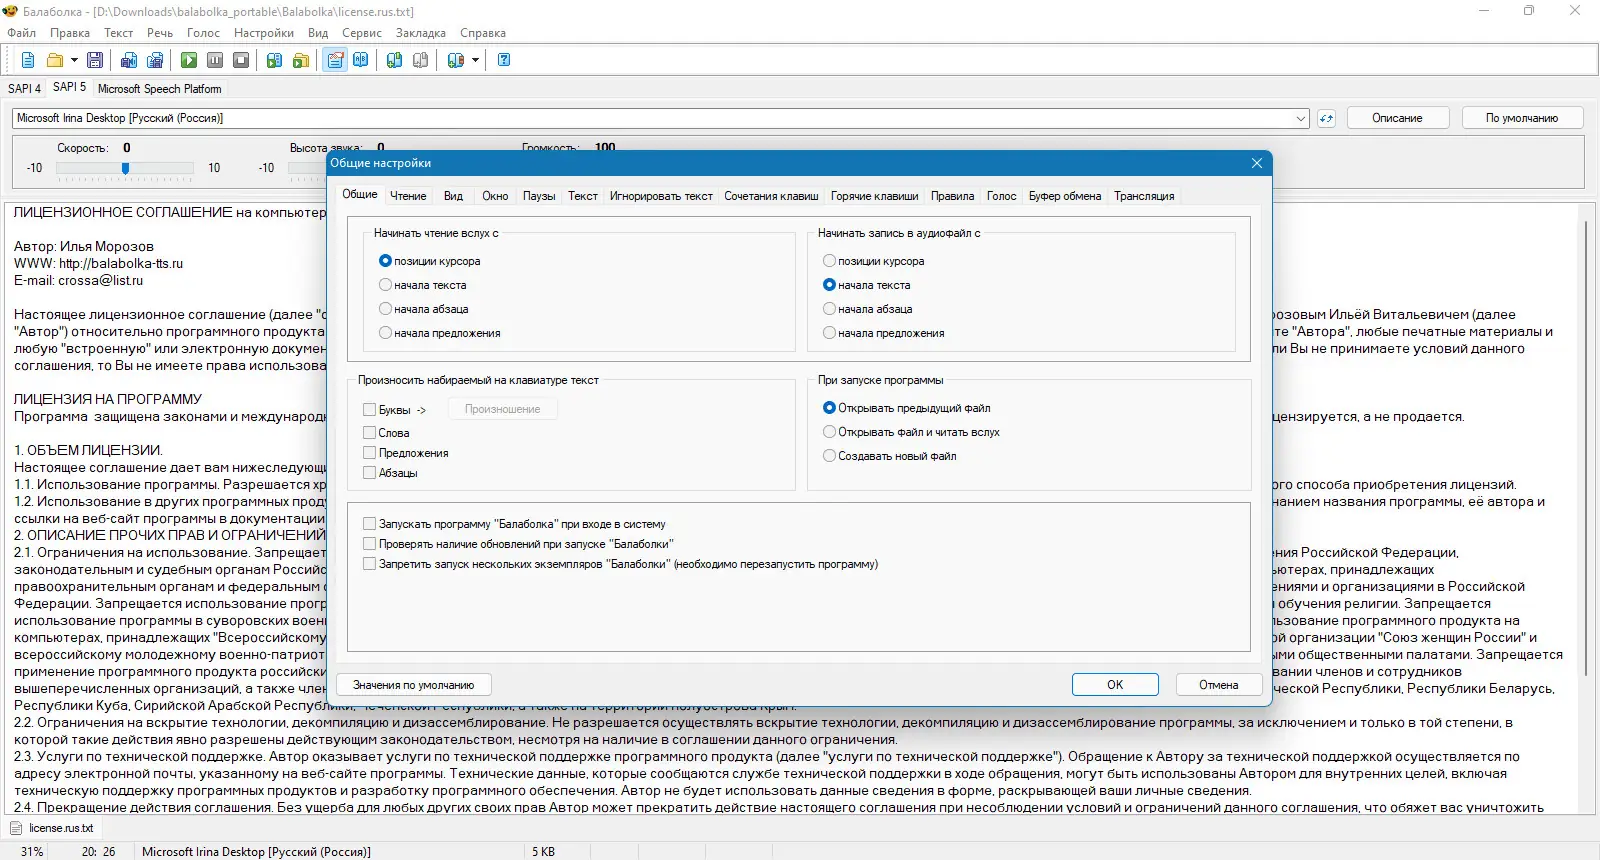Click the 5 KB status bar entry

[543, 852]
